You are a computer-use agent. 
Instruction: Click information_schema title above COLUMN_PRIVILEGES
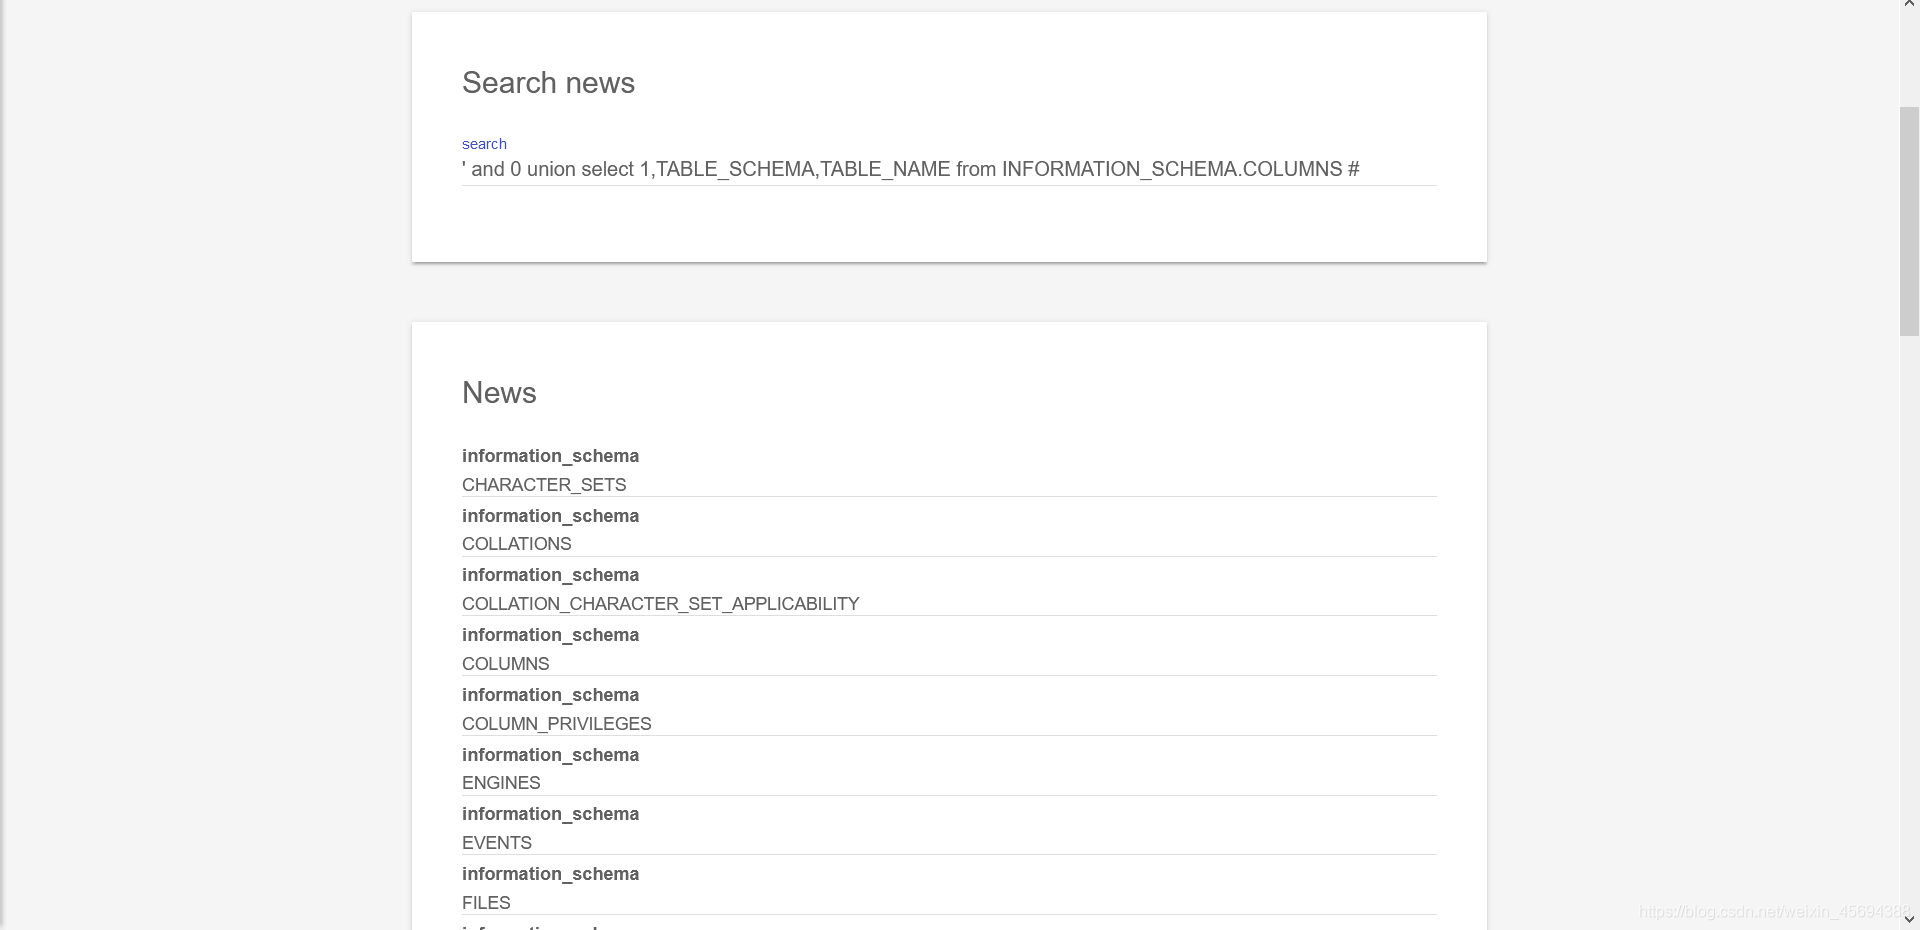pyautogui.click(x=550, y=695)
